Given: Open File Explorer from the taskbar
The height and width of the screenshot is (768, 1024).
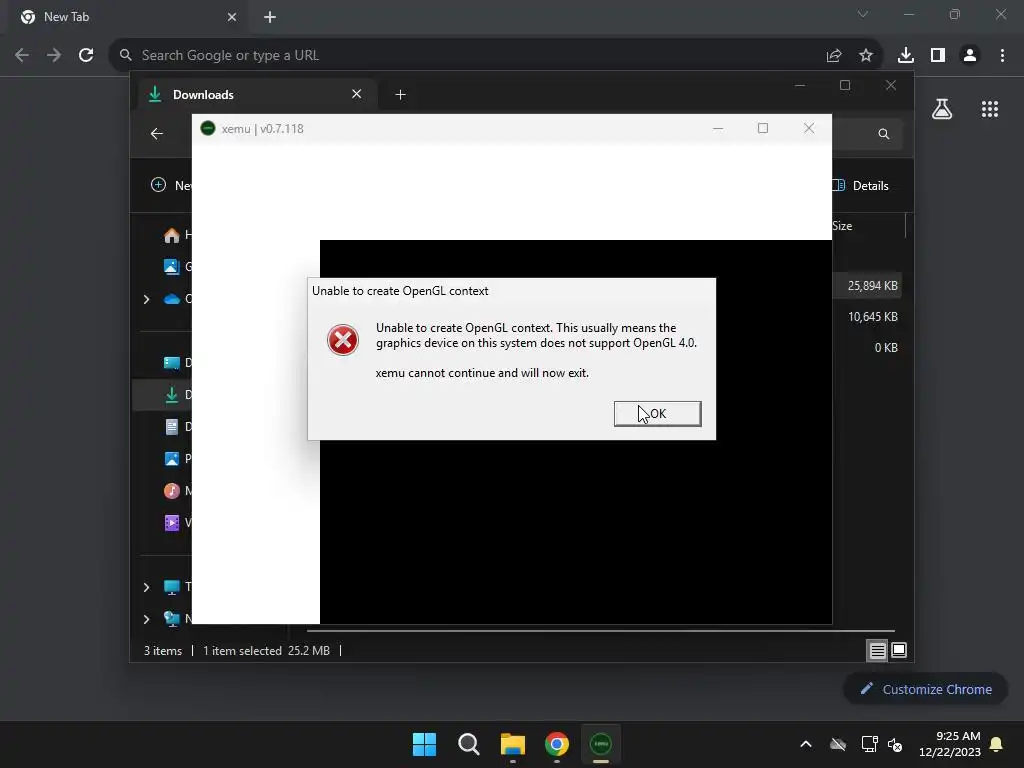Looking at the screenshot, I should (x=513, y=744).
